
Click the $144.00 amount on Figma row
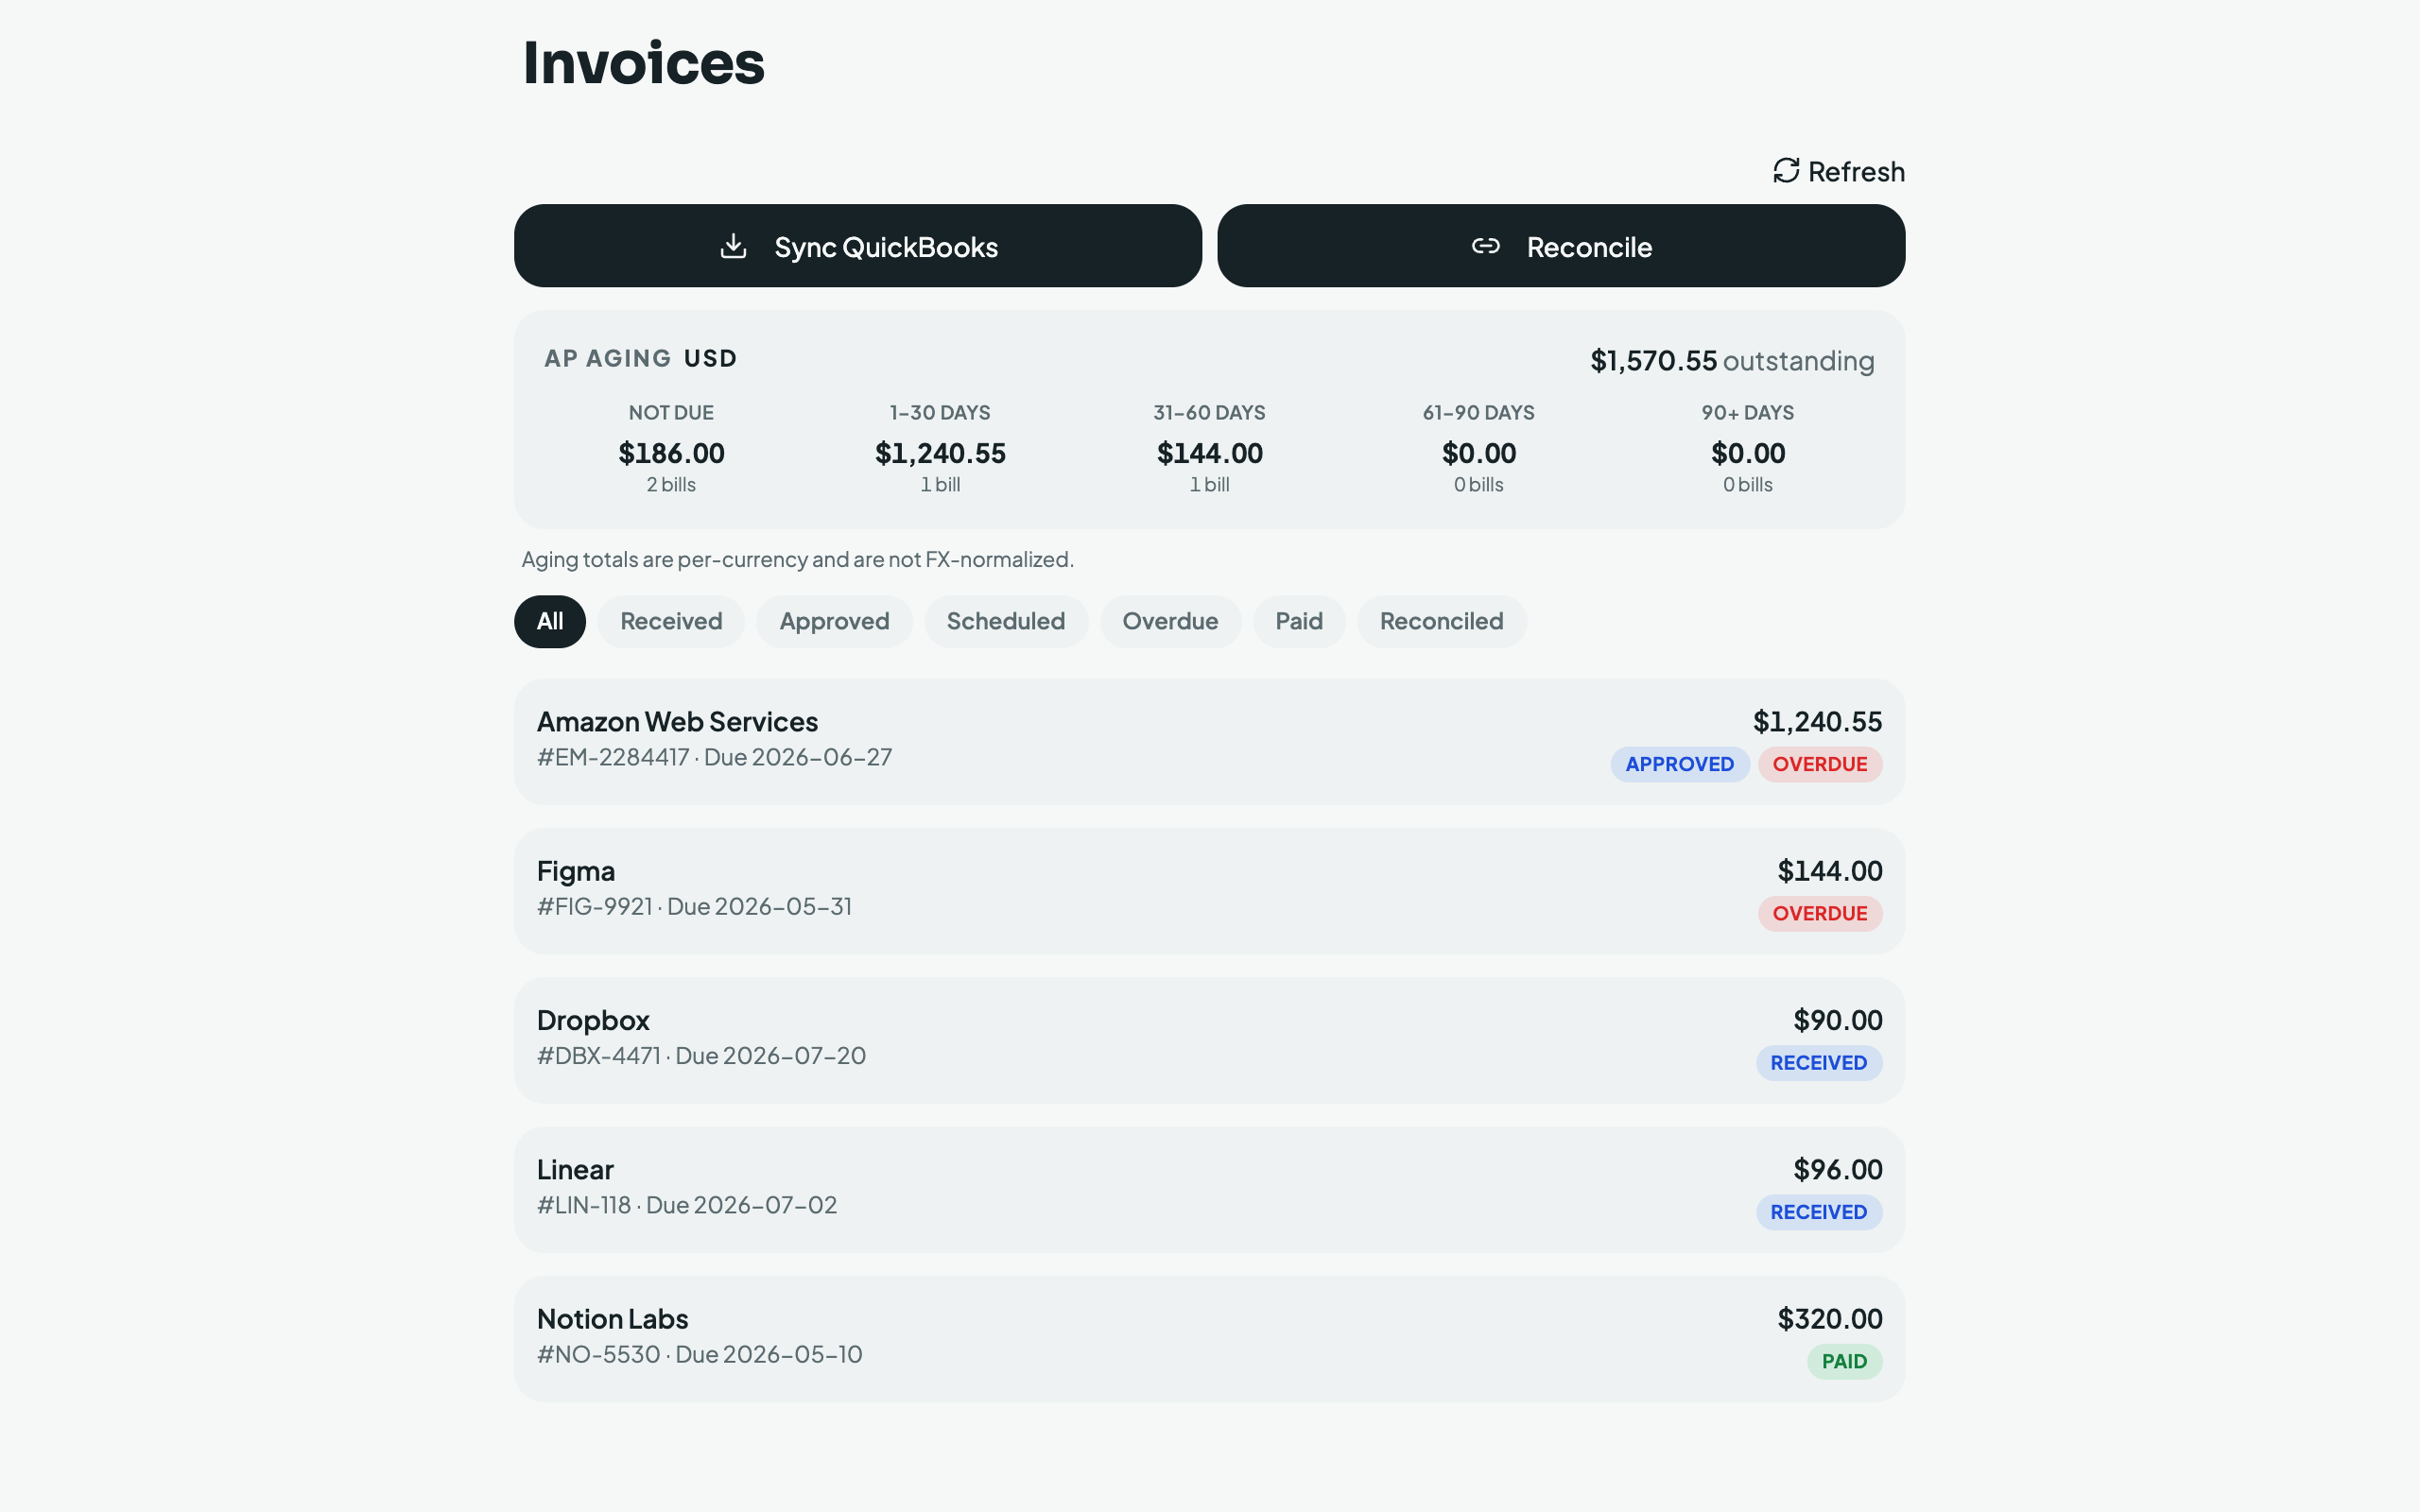pos(1830,871)
